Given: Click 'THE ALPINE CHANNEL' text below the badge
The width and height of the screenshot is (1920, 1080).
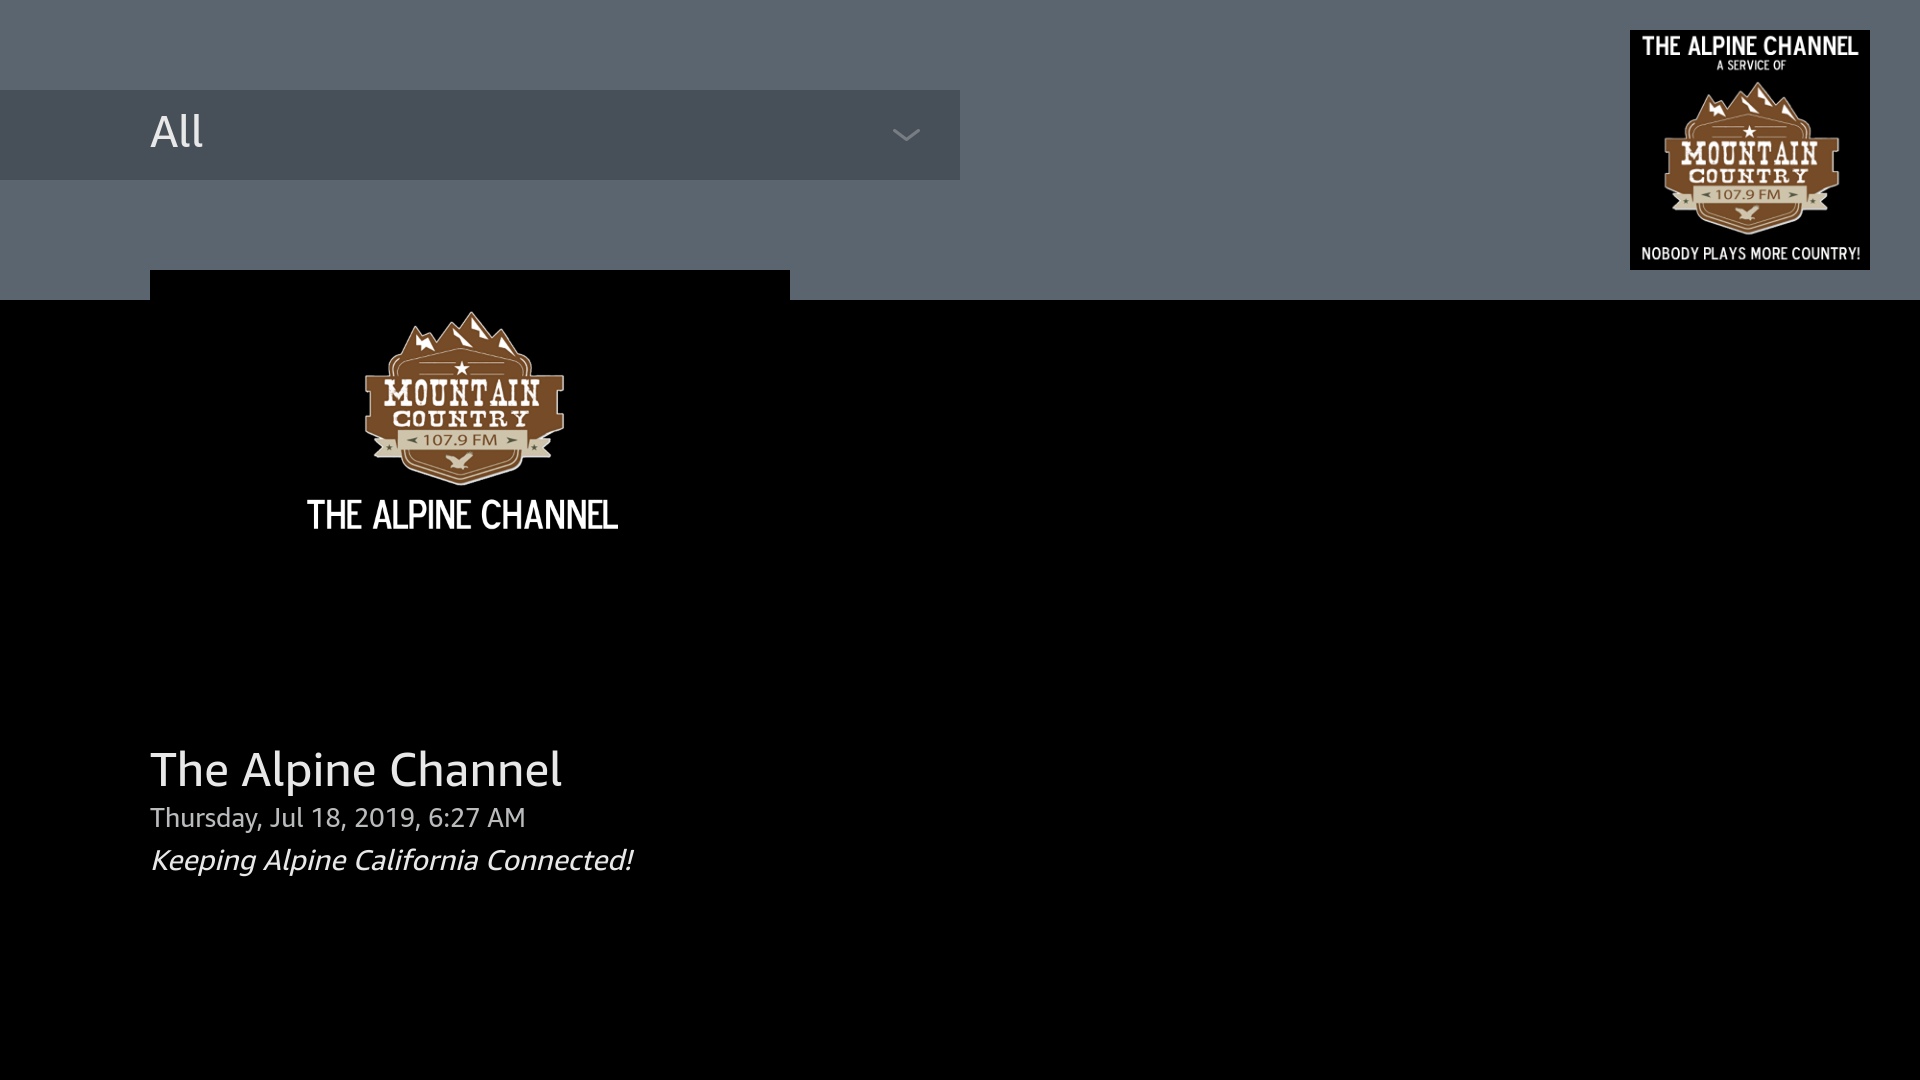Looking at the screenshot, I should tap(463, 516).
